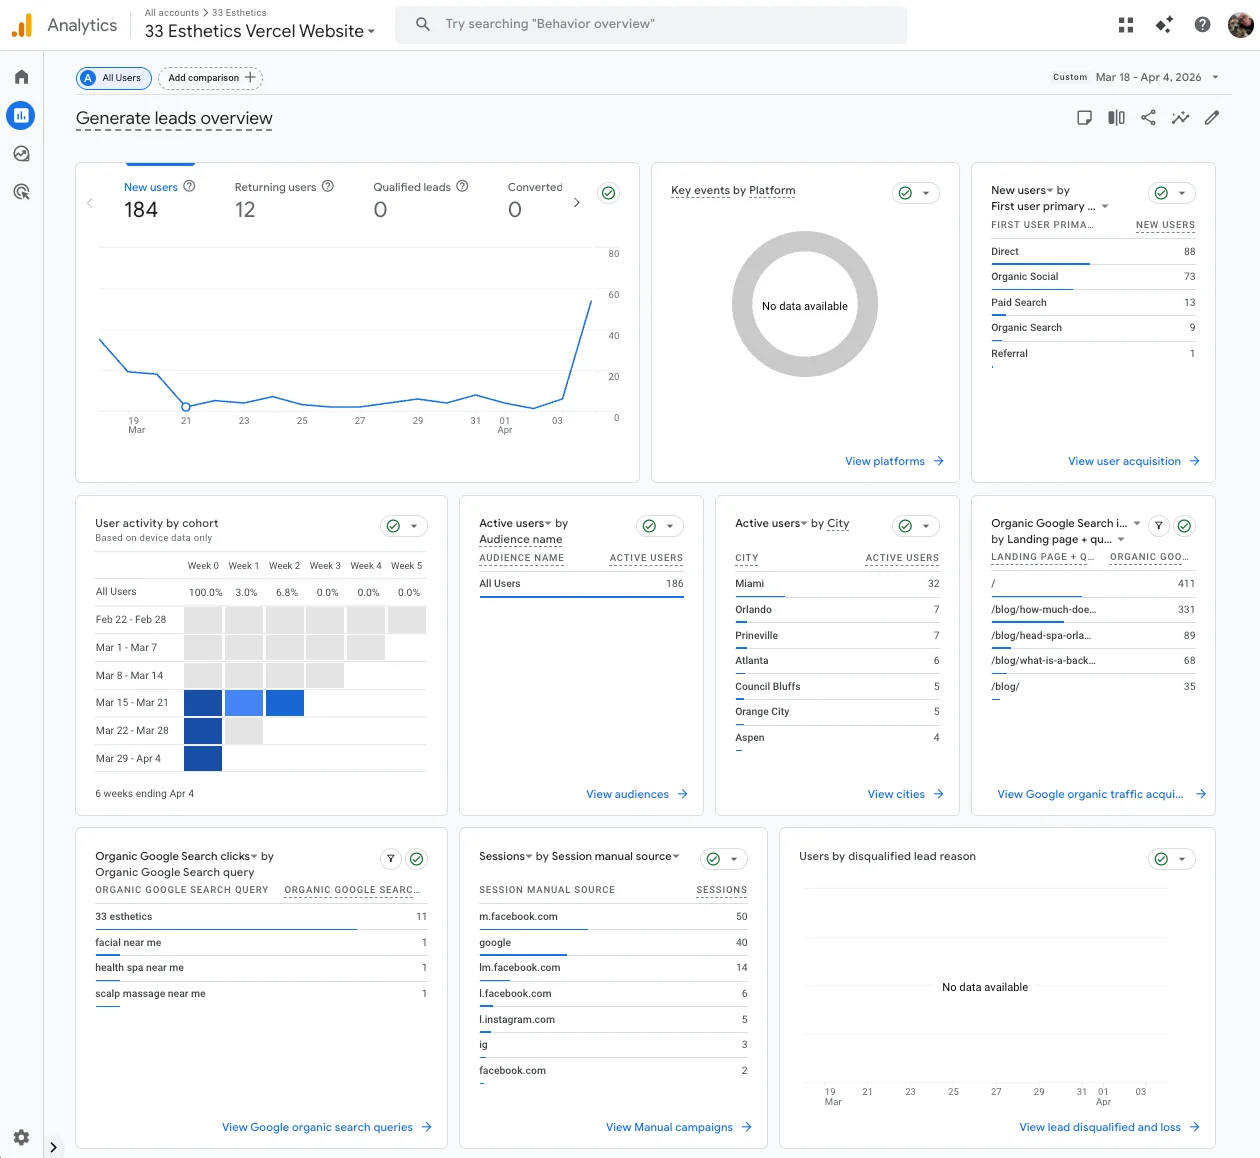Click the add note icon

click(1084, 117)
